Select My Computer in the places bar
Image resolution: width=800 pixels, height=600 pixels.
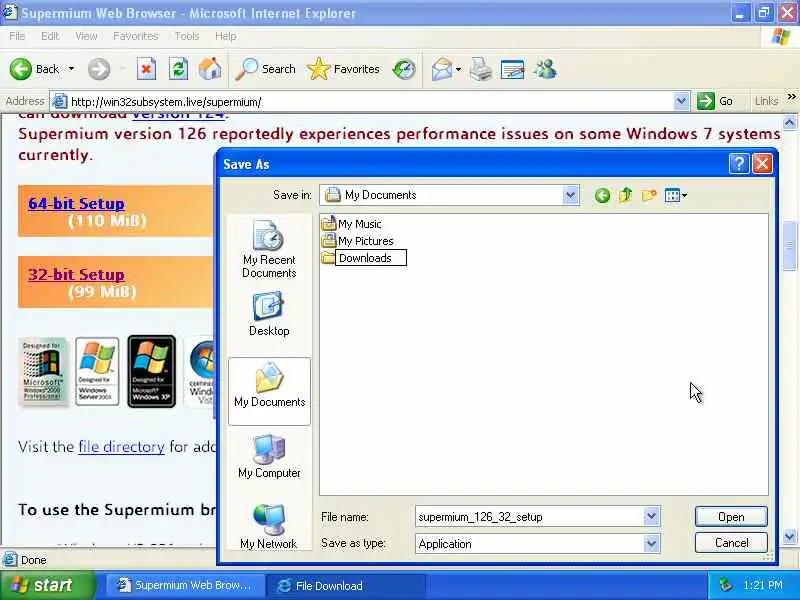tap(269, 456)
